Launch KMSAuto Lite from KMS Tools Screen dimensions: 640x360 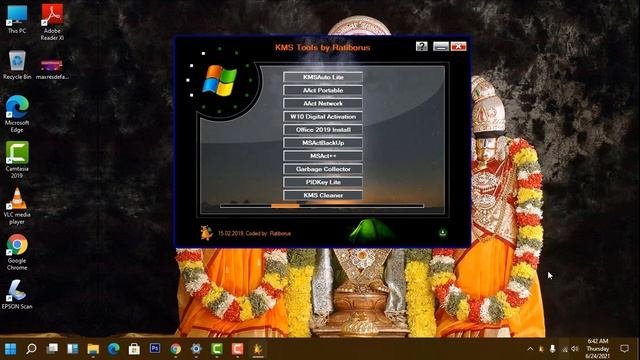323,77
